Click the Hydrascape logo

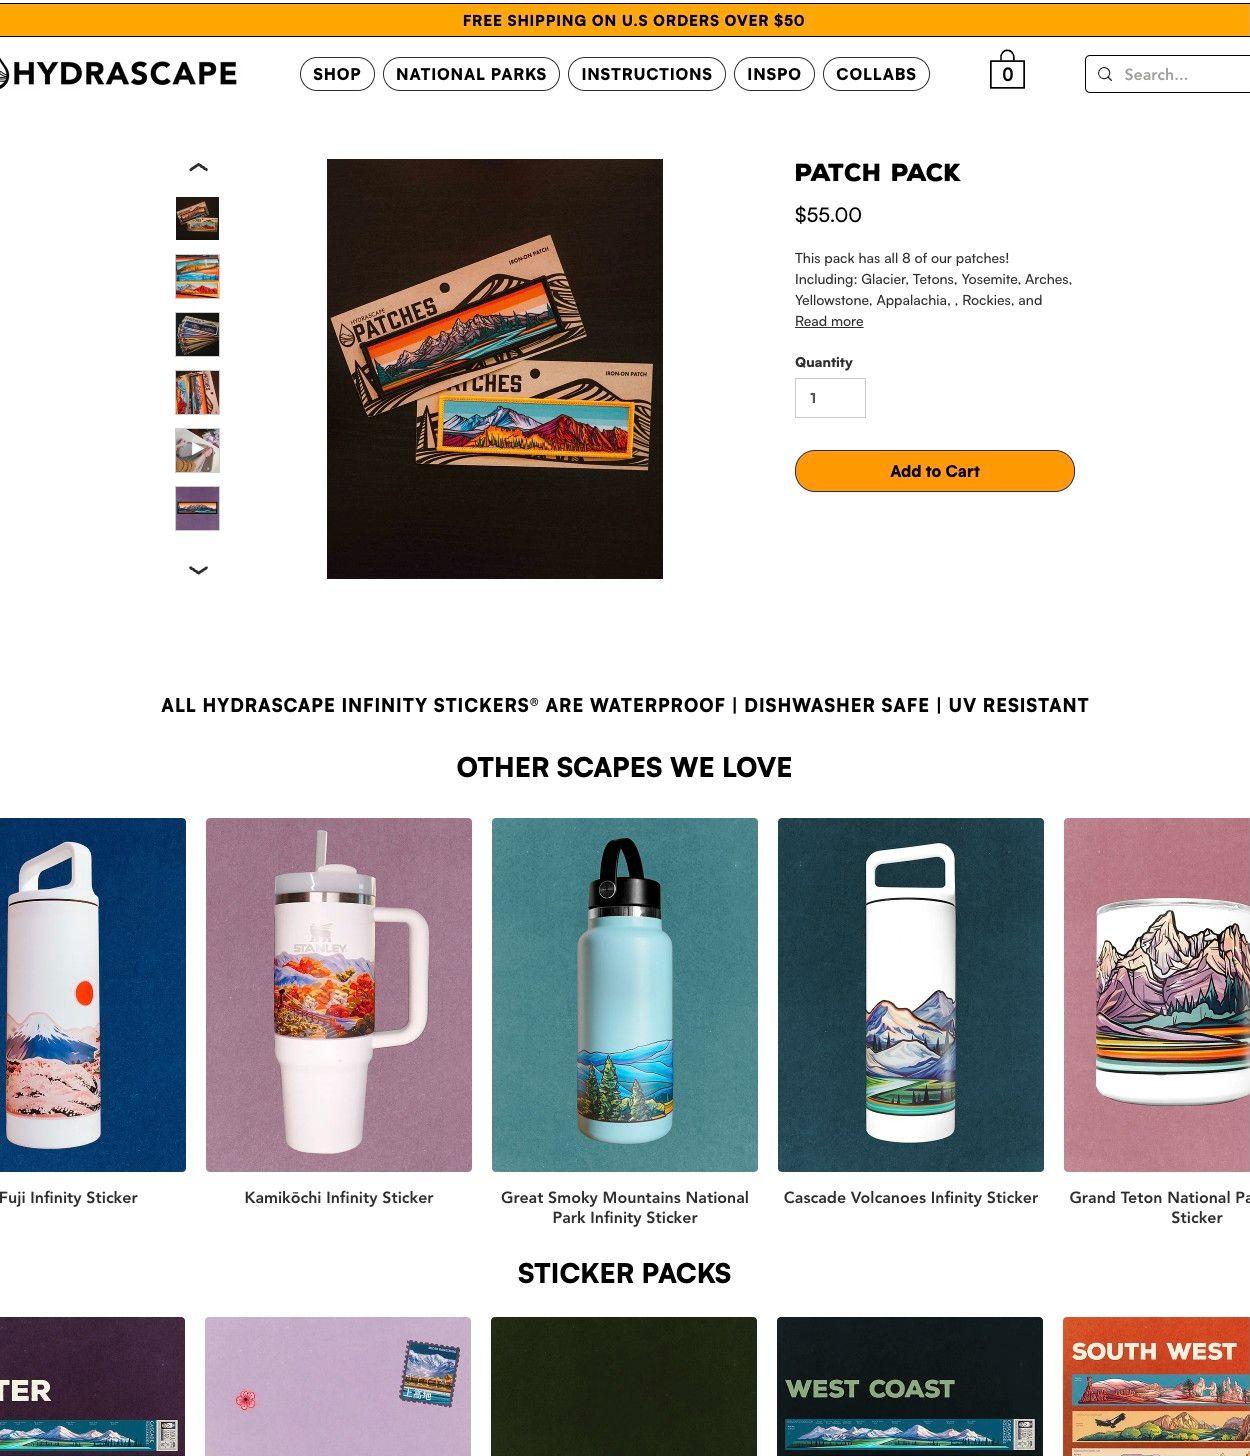pyautogui.click(x=117, y=73)
